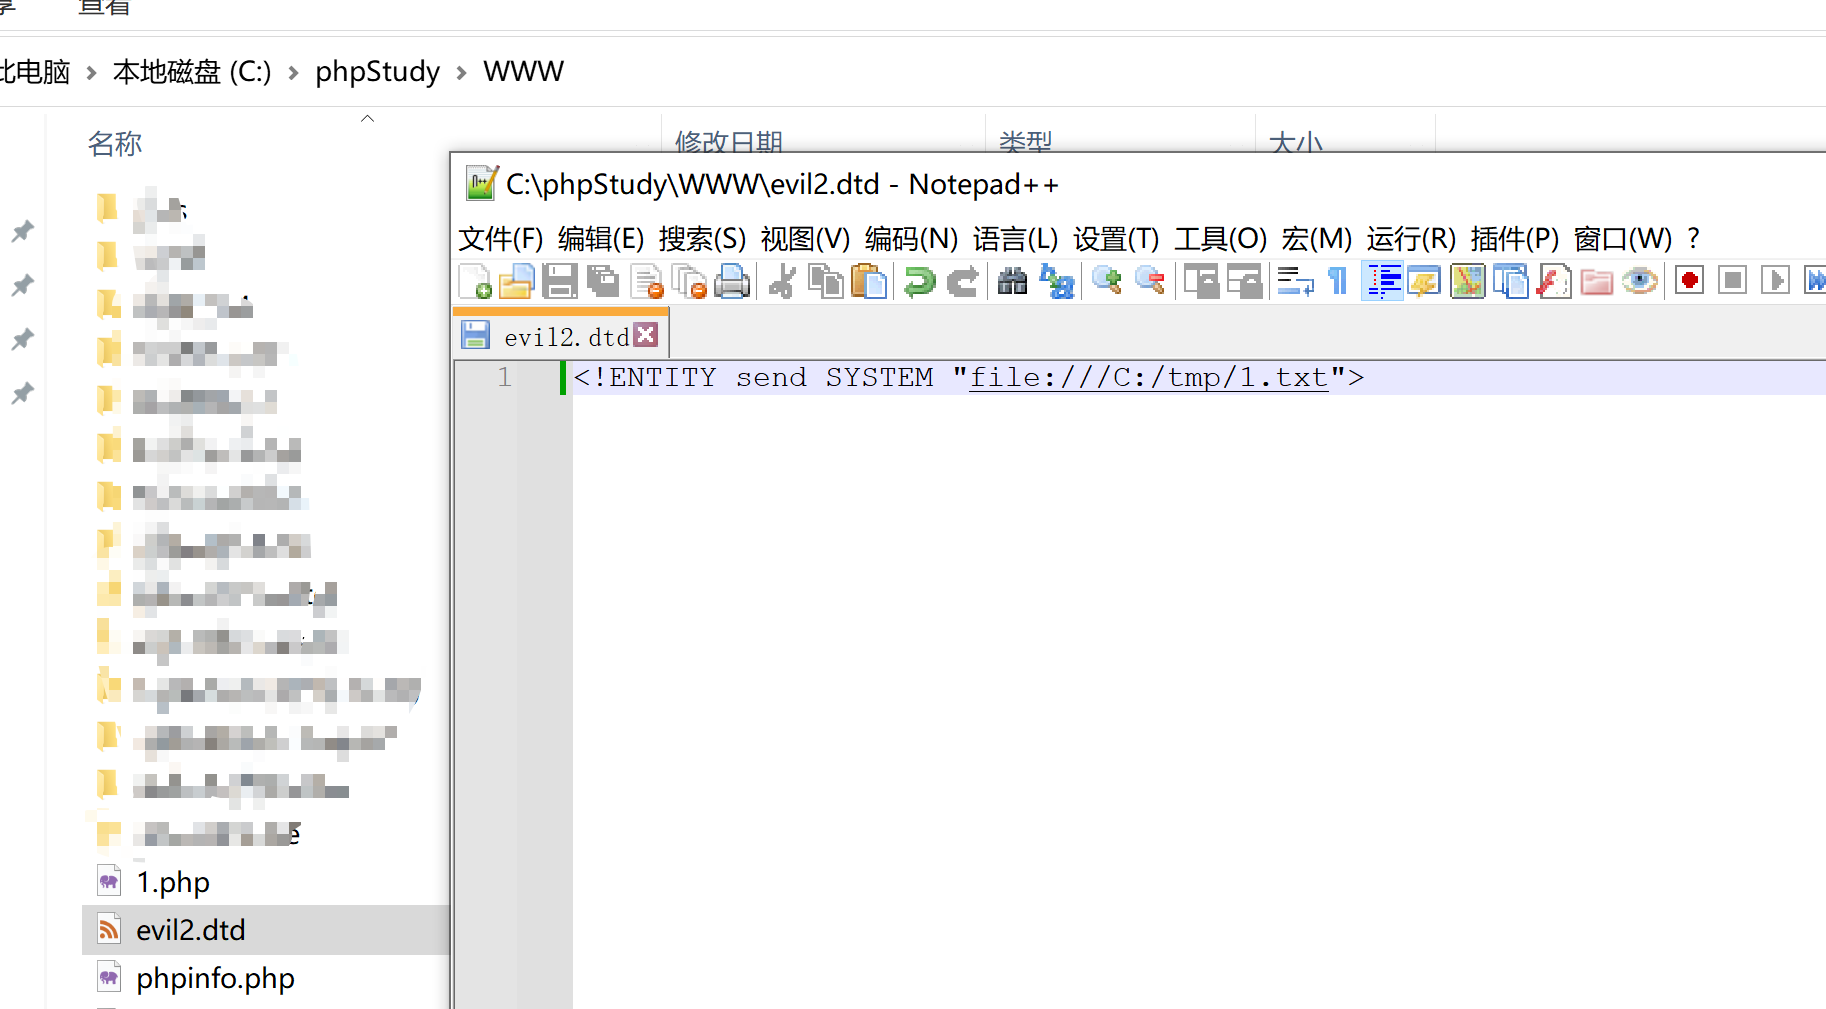The width and height of the screenshot is (1826, 1009).
Task: Open the 插件(P) menu
Action: tap(1515, 239)
